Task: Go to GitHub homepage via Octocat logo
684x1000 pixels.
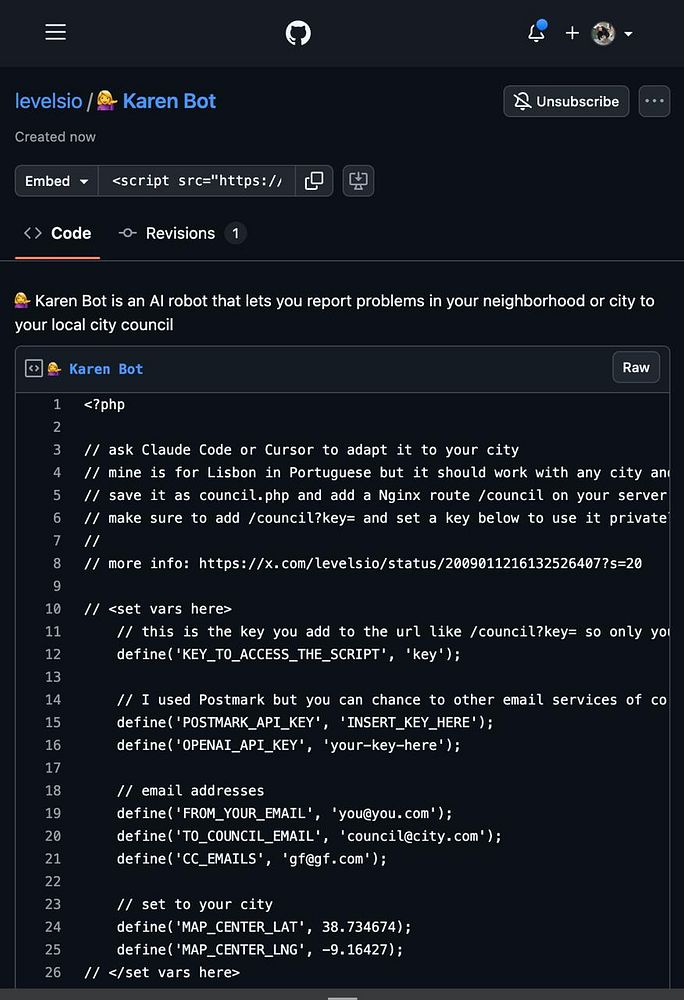Action: click(298, 33)
